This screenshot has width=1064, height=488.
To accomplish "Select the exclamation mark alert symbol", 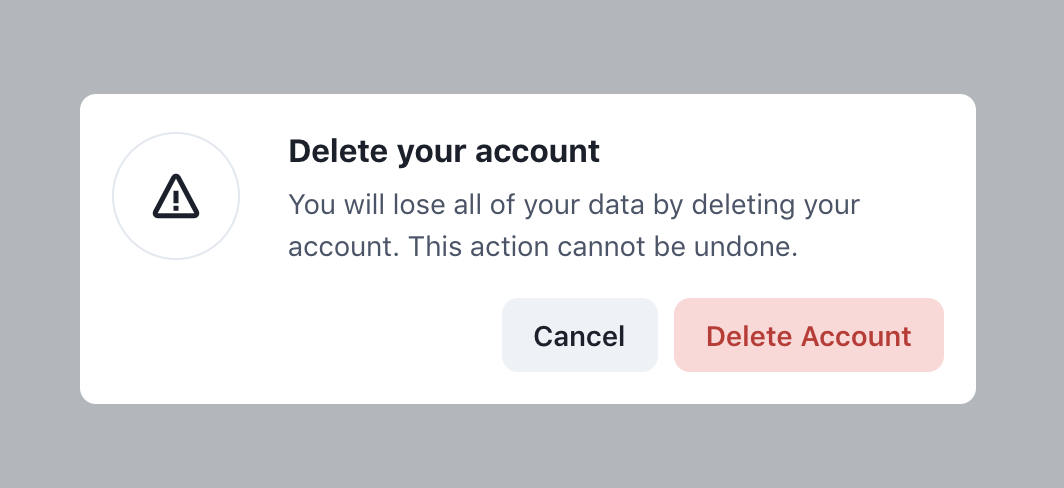I will 176,196.
